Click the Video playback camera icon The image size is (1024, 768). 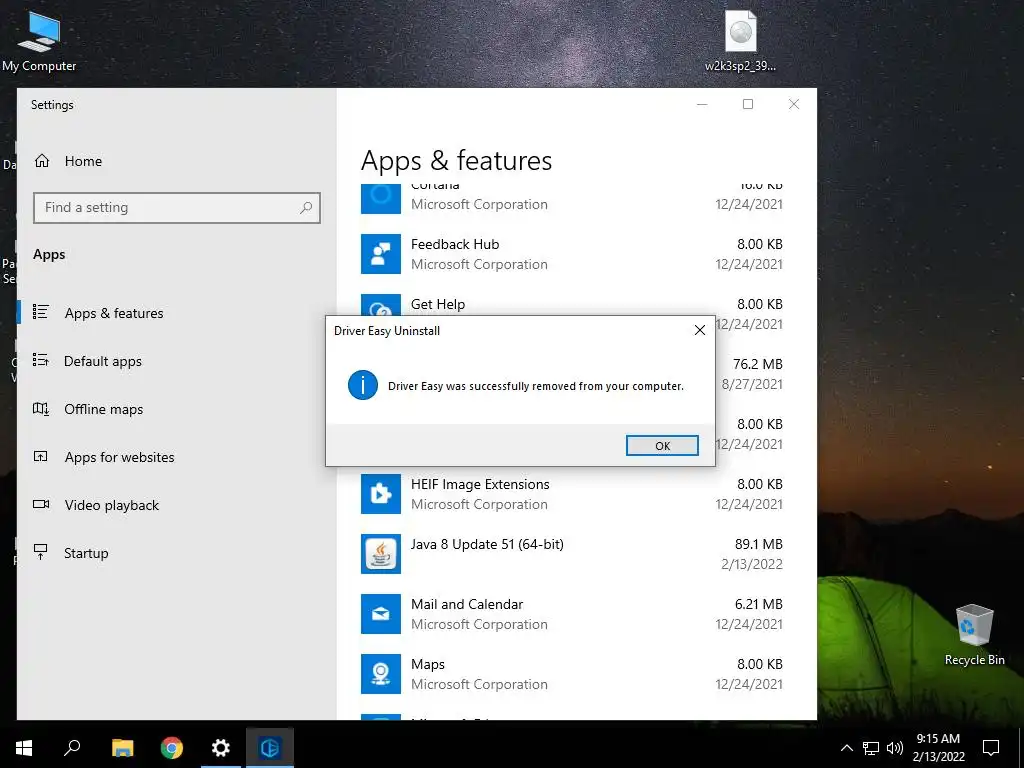(x=40, y=504)
